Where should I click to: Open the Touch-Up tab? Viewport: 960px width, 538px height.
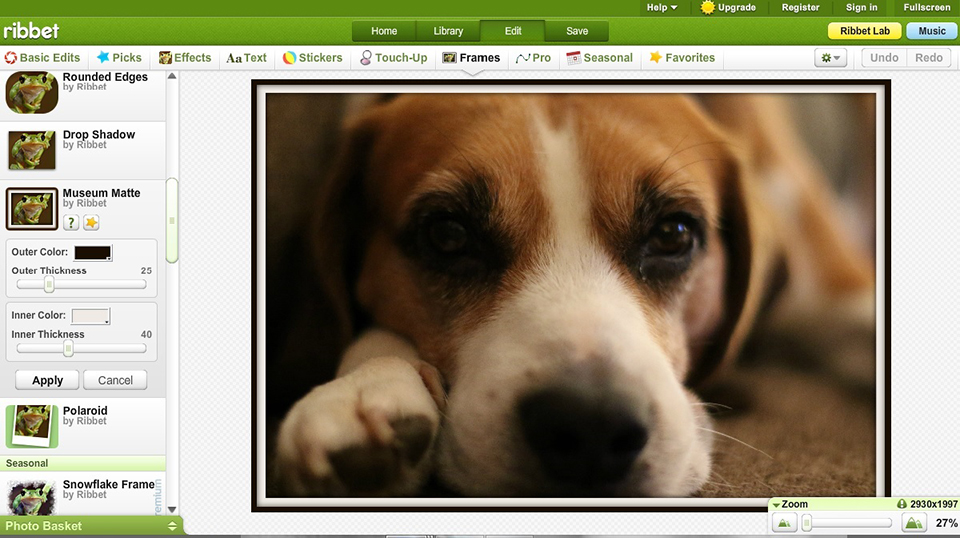[x=393, y=58]
